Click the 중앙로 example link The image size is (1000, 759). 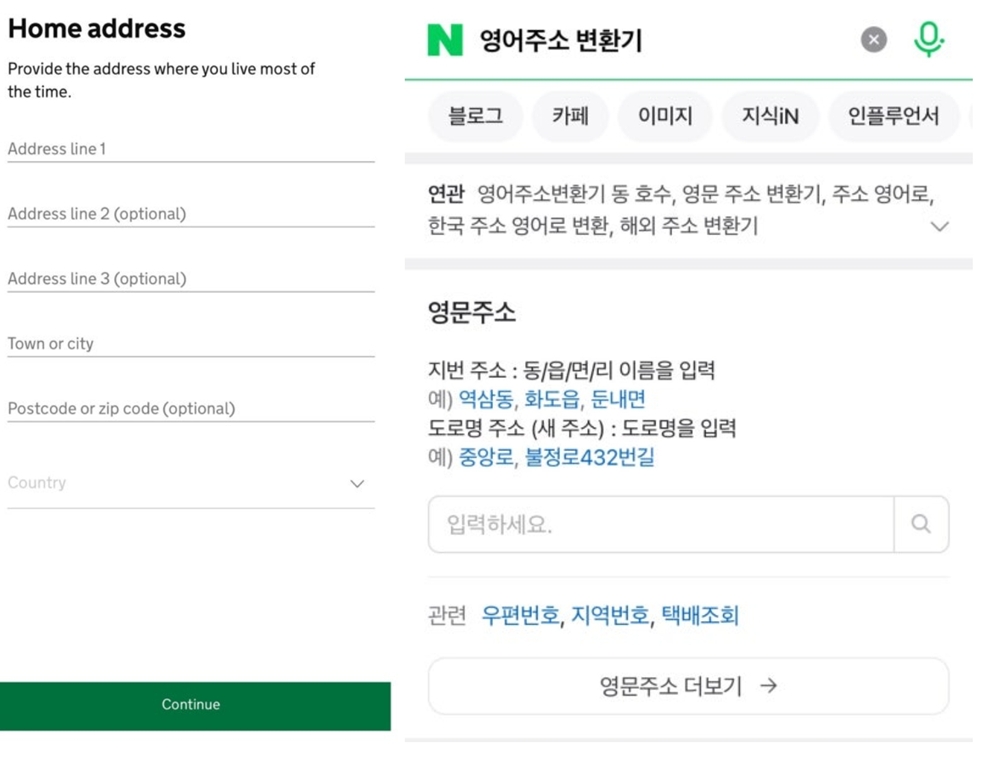[486, 457]
